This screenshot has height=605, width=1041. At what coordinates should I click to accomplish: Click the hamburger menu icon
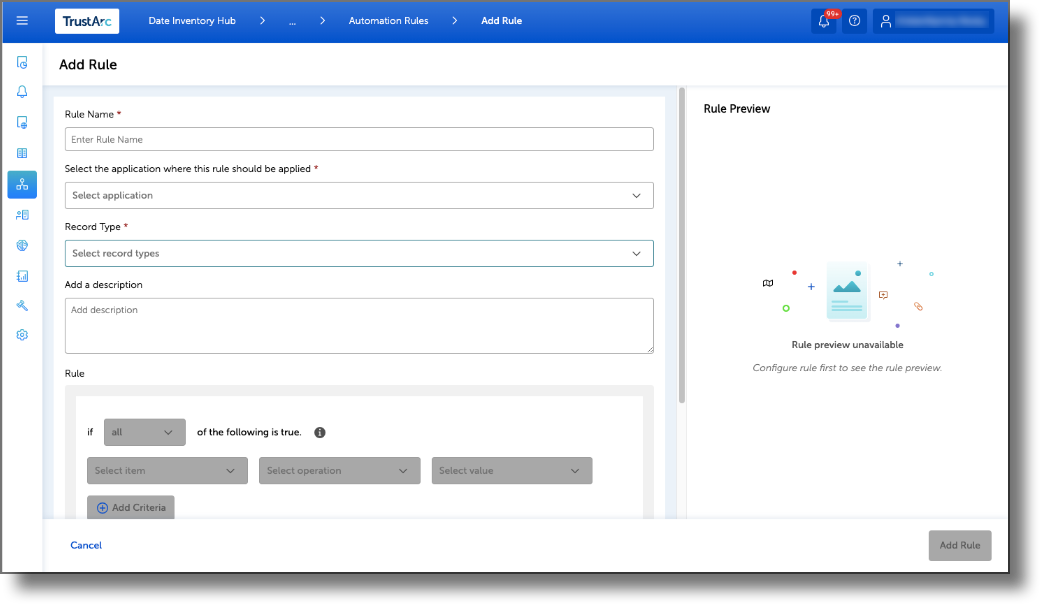(x=21, y=20)
